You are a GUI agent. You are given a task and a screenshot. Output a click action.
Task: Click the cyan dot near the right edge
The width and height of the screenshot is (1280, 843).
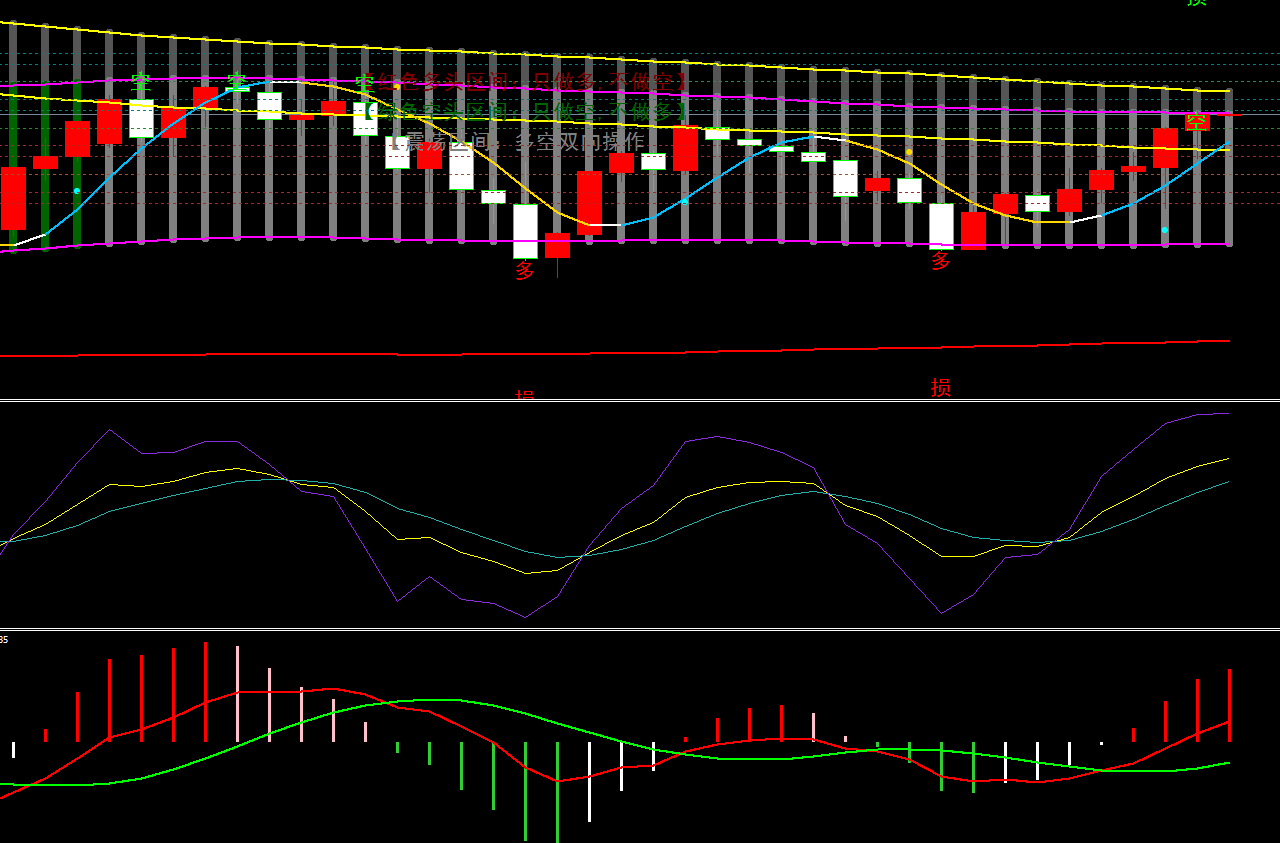point(1165,230)
